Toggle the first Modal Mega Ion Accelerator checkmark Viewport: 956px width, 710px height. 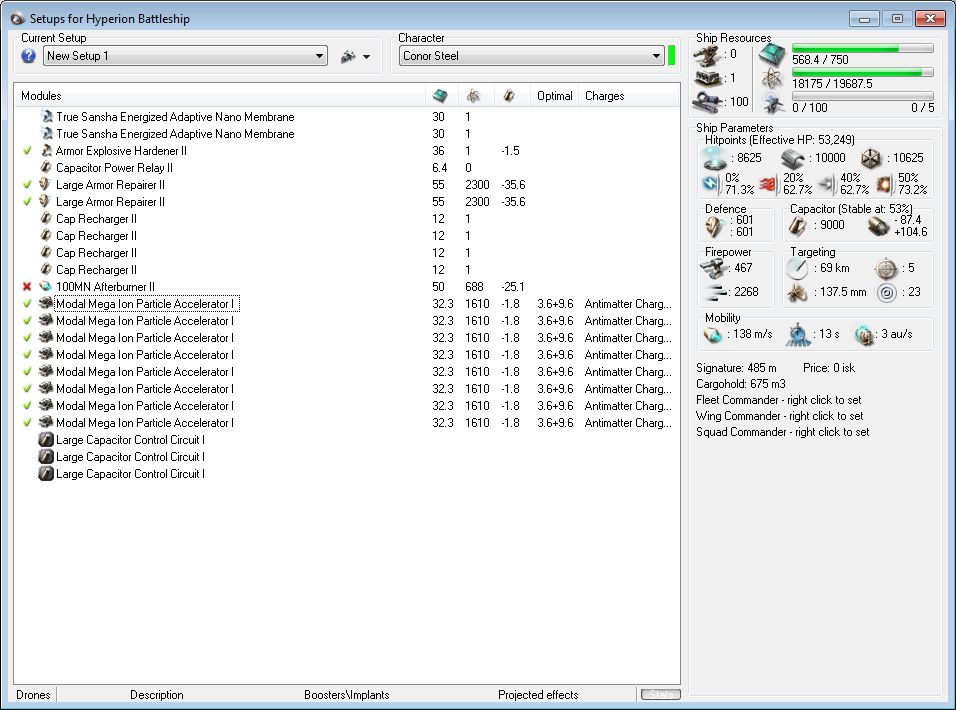point(27,304)
